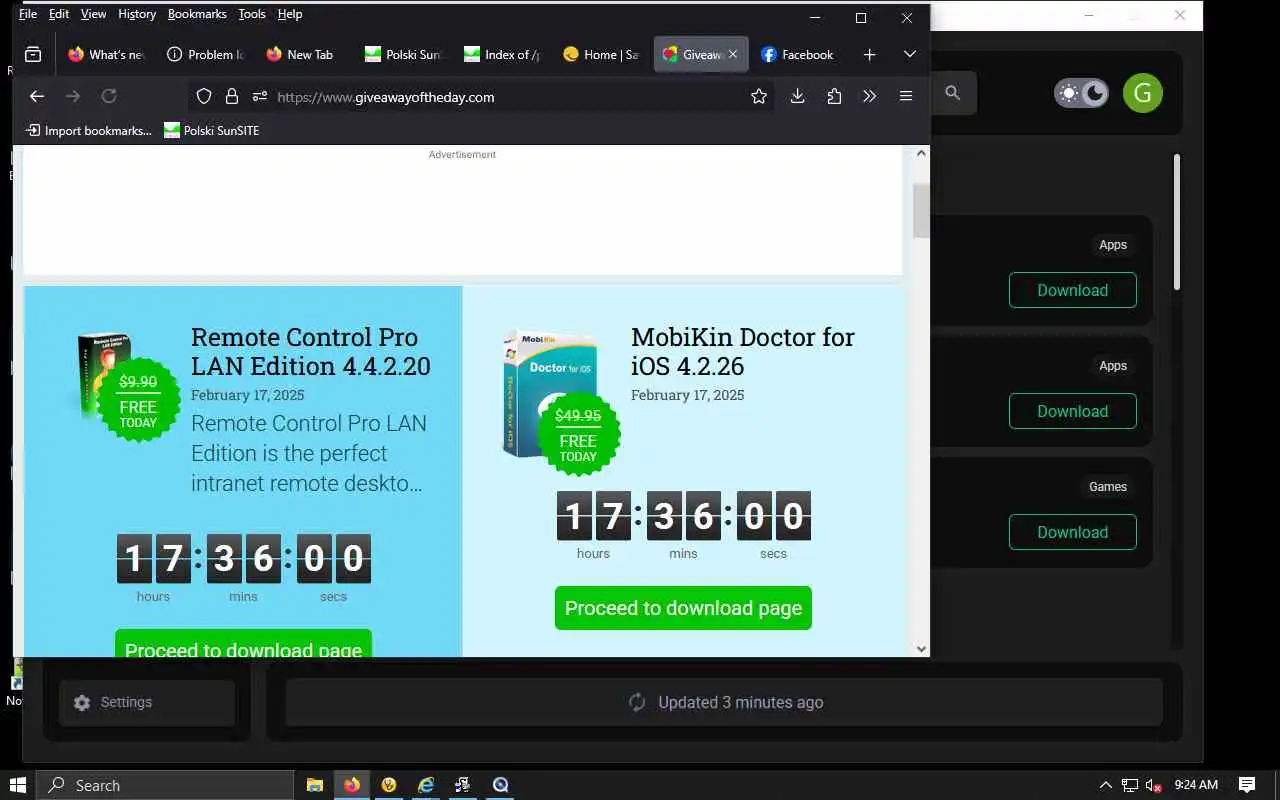Image resolution: width=1280 pixels, height=800 pixels.
Task: Click the taskbar Search box
Action: 165,785
